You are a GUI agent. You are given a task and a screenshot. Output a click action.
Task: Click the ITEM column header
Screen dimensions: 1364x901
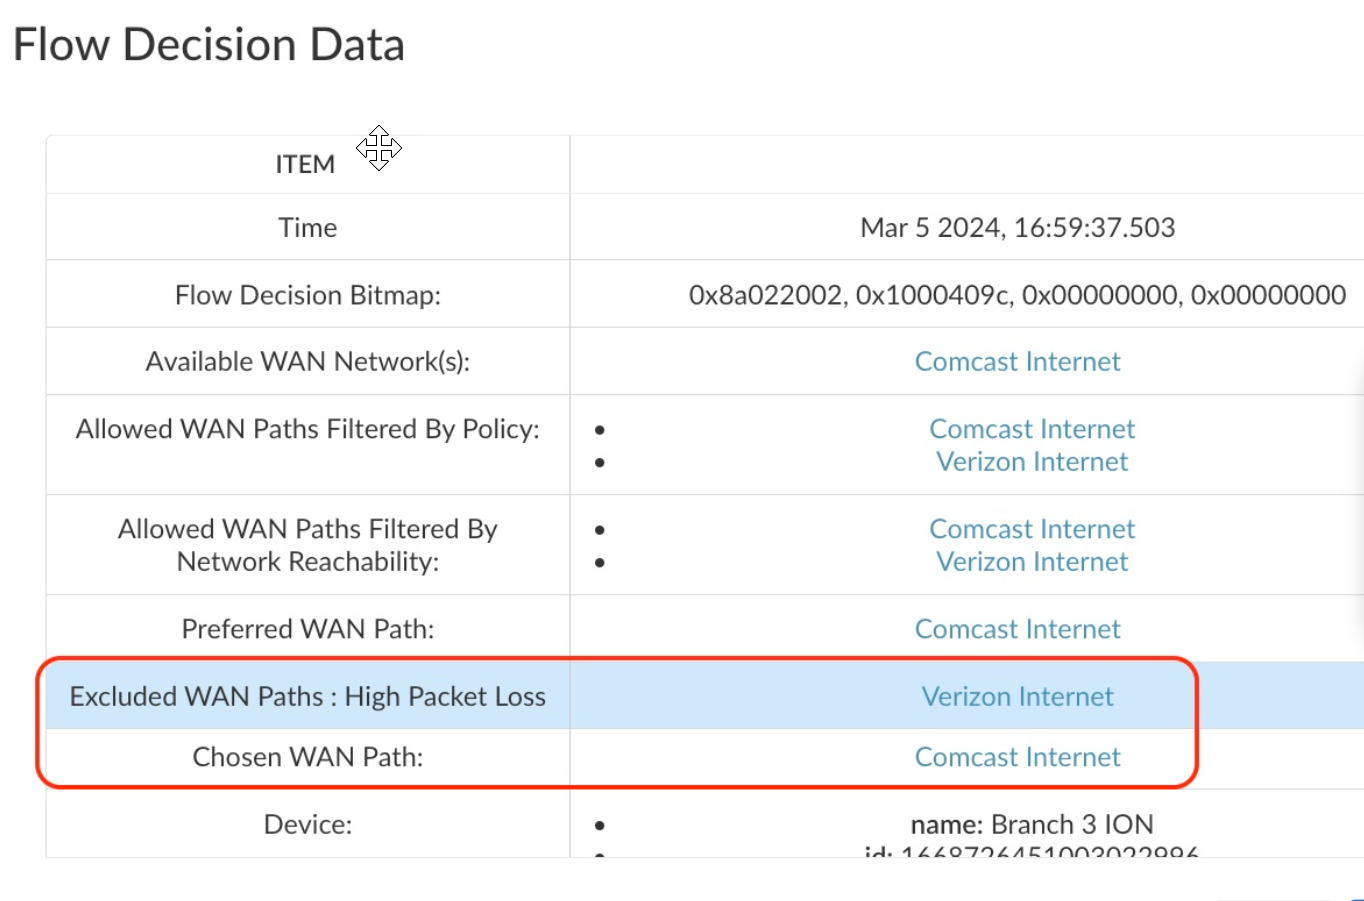click(x=305, y=164)
